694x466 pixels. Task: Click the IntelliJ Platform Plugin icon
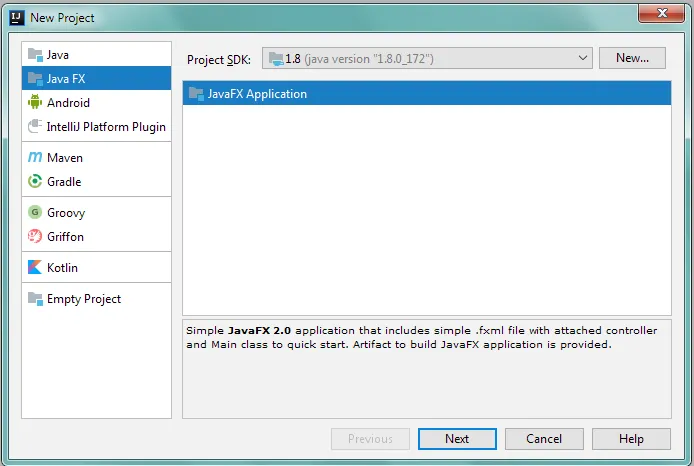[35, 126]
